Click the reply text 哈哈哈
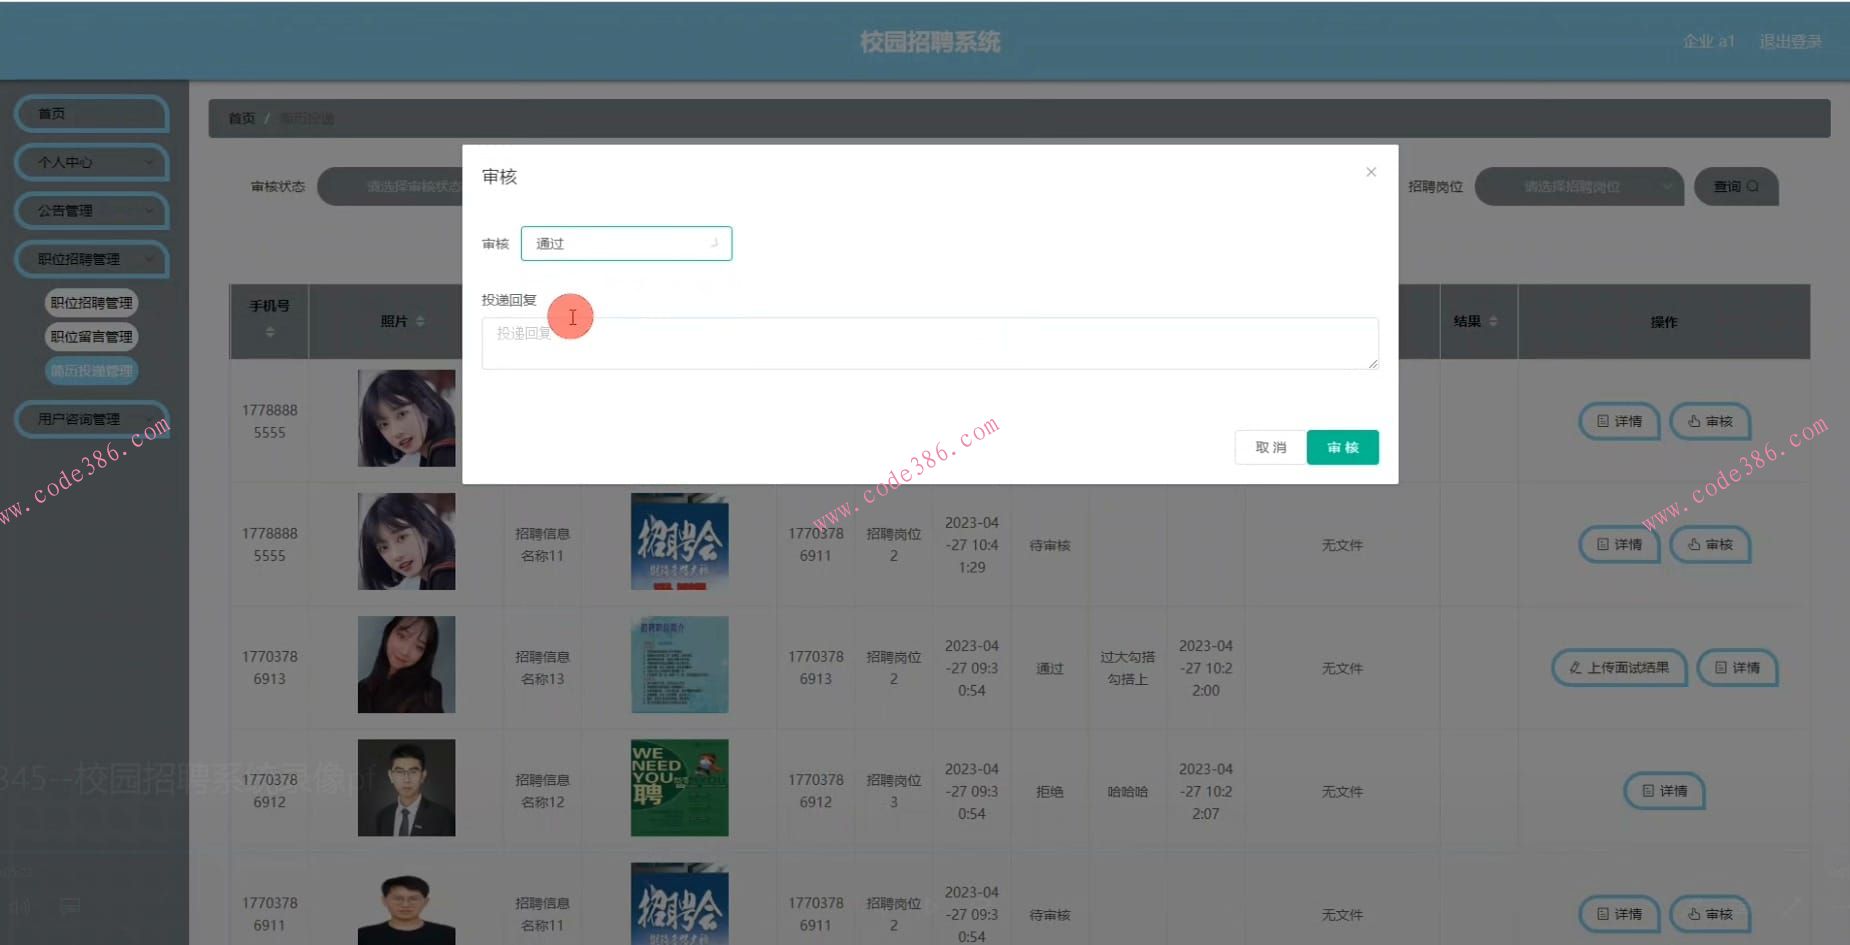1850x945 pixels. pos(1128,791)
